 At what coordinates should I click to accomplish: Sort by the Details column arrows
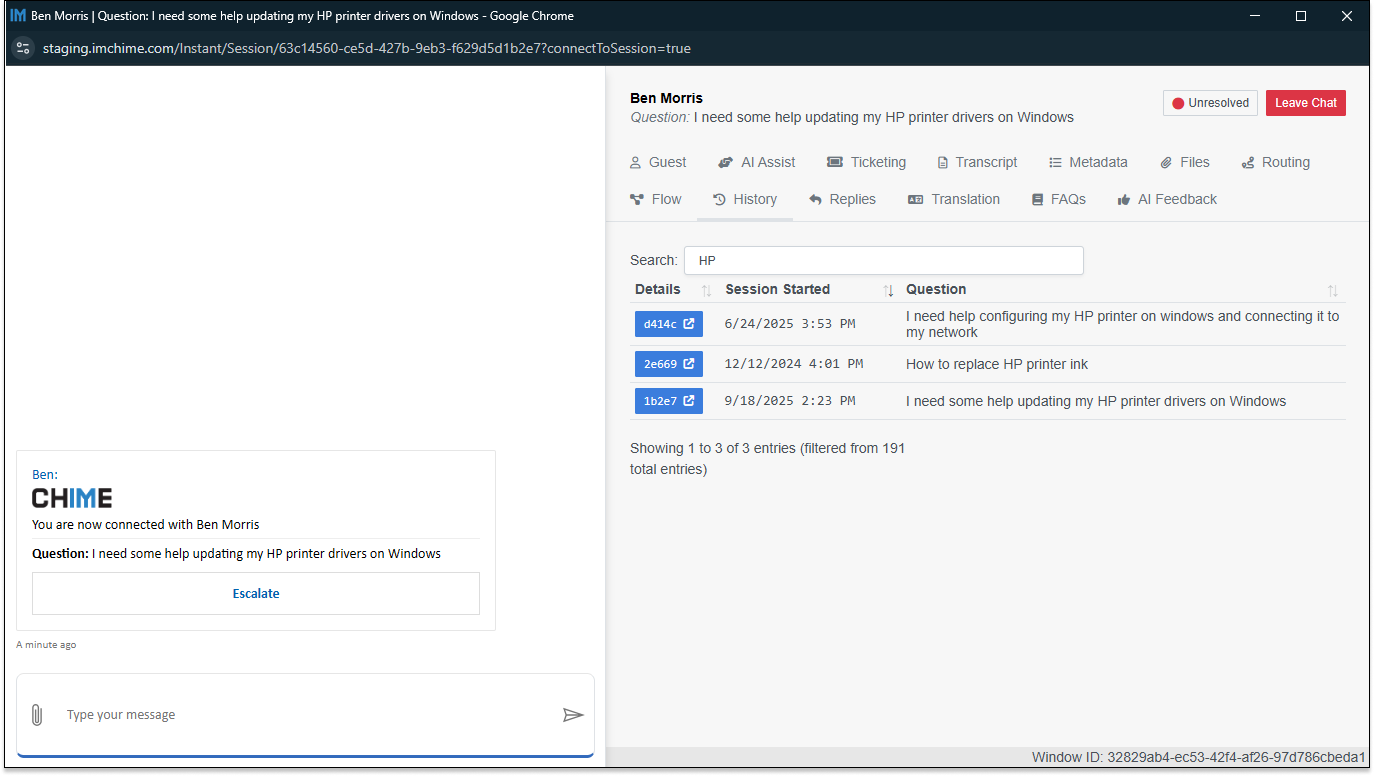pyautogui.click(x=706, y=291)
